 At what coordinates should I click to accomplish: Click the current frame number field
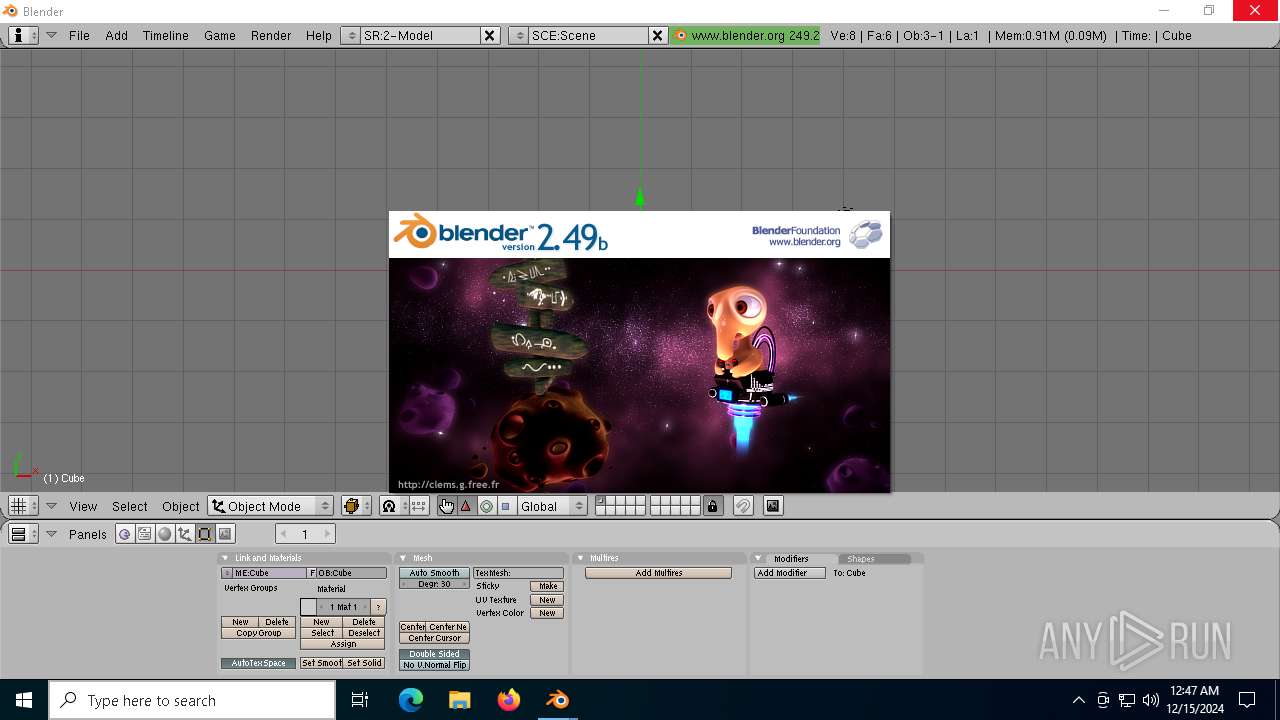pyautogui.click(x=305, y=534)
